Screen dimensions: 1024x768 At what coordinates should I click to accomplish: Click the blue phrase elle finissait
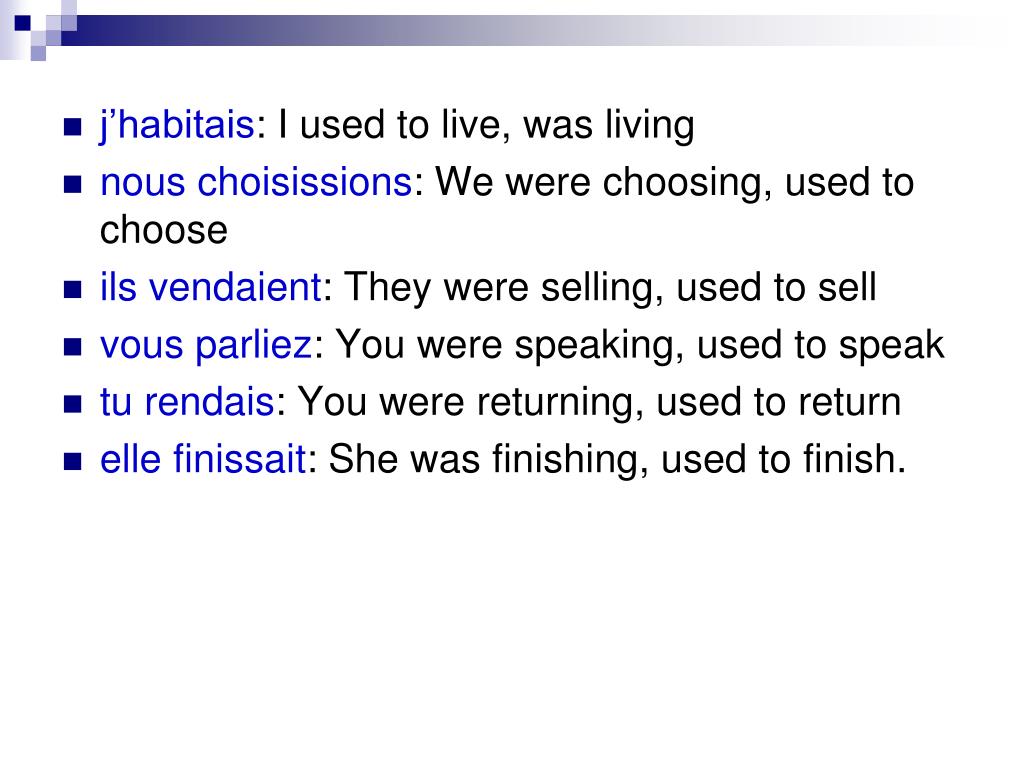coord(203,458)
